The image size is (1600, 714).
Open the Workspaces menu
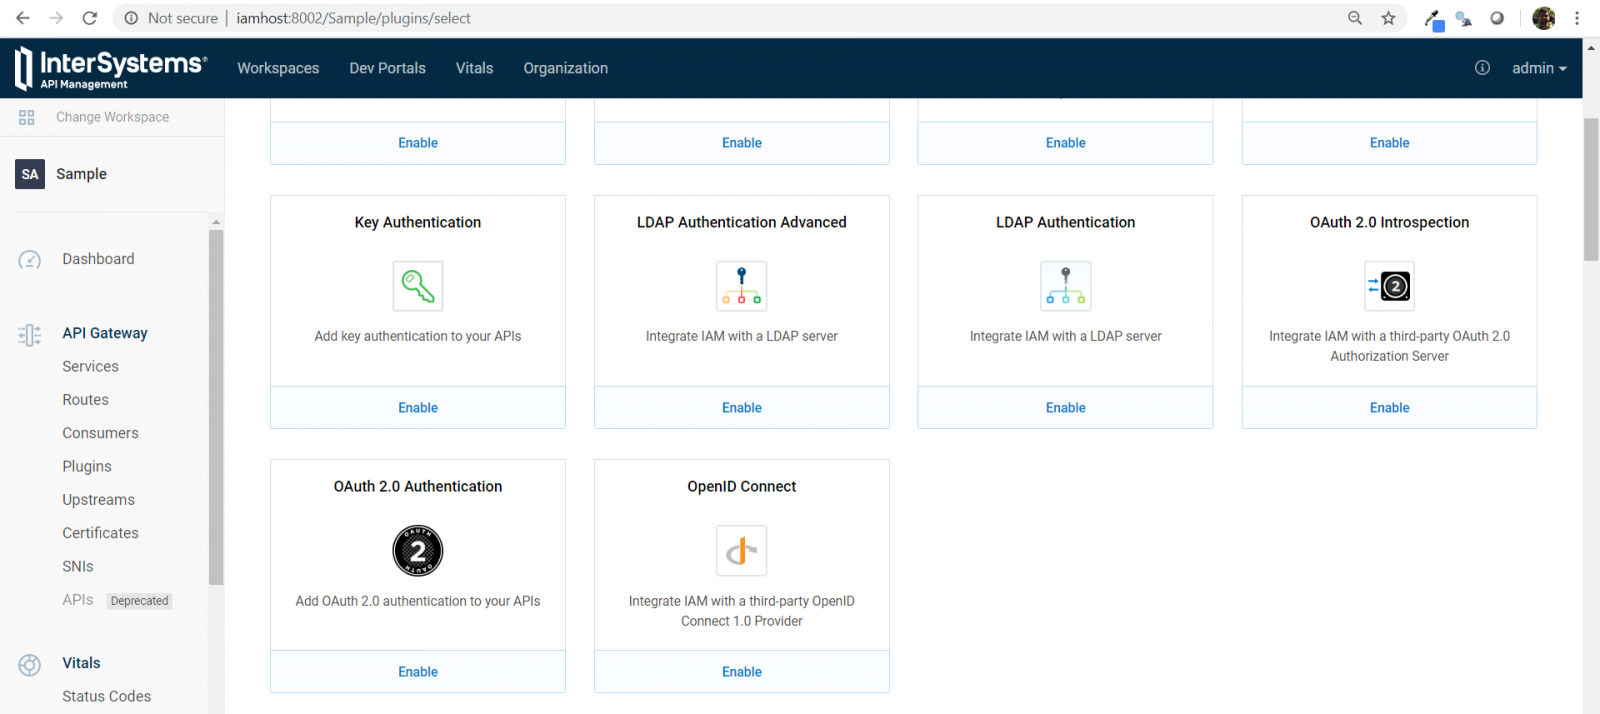278,68
